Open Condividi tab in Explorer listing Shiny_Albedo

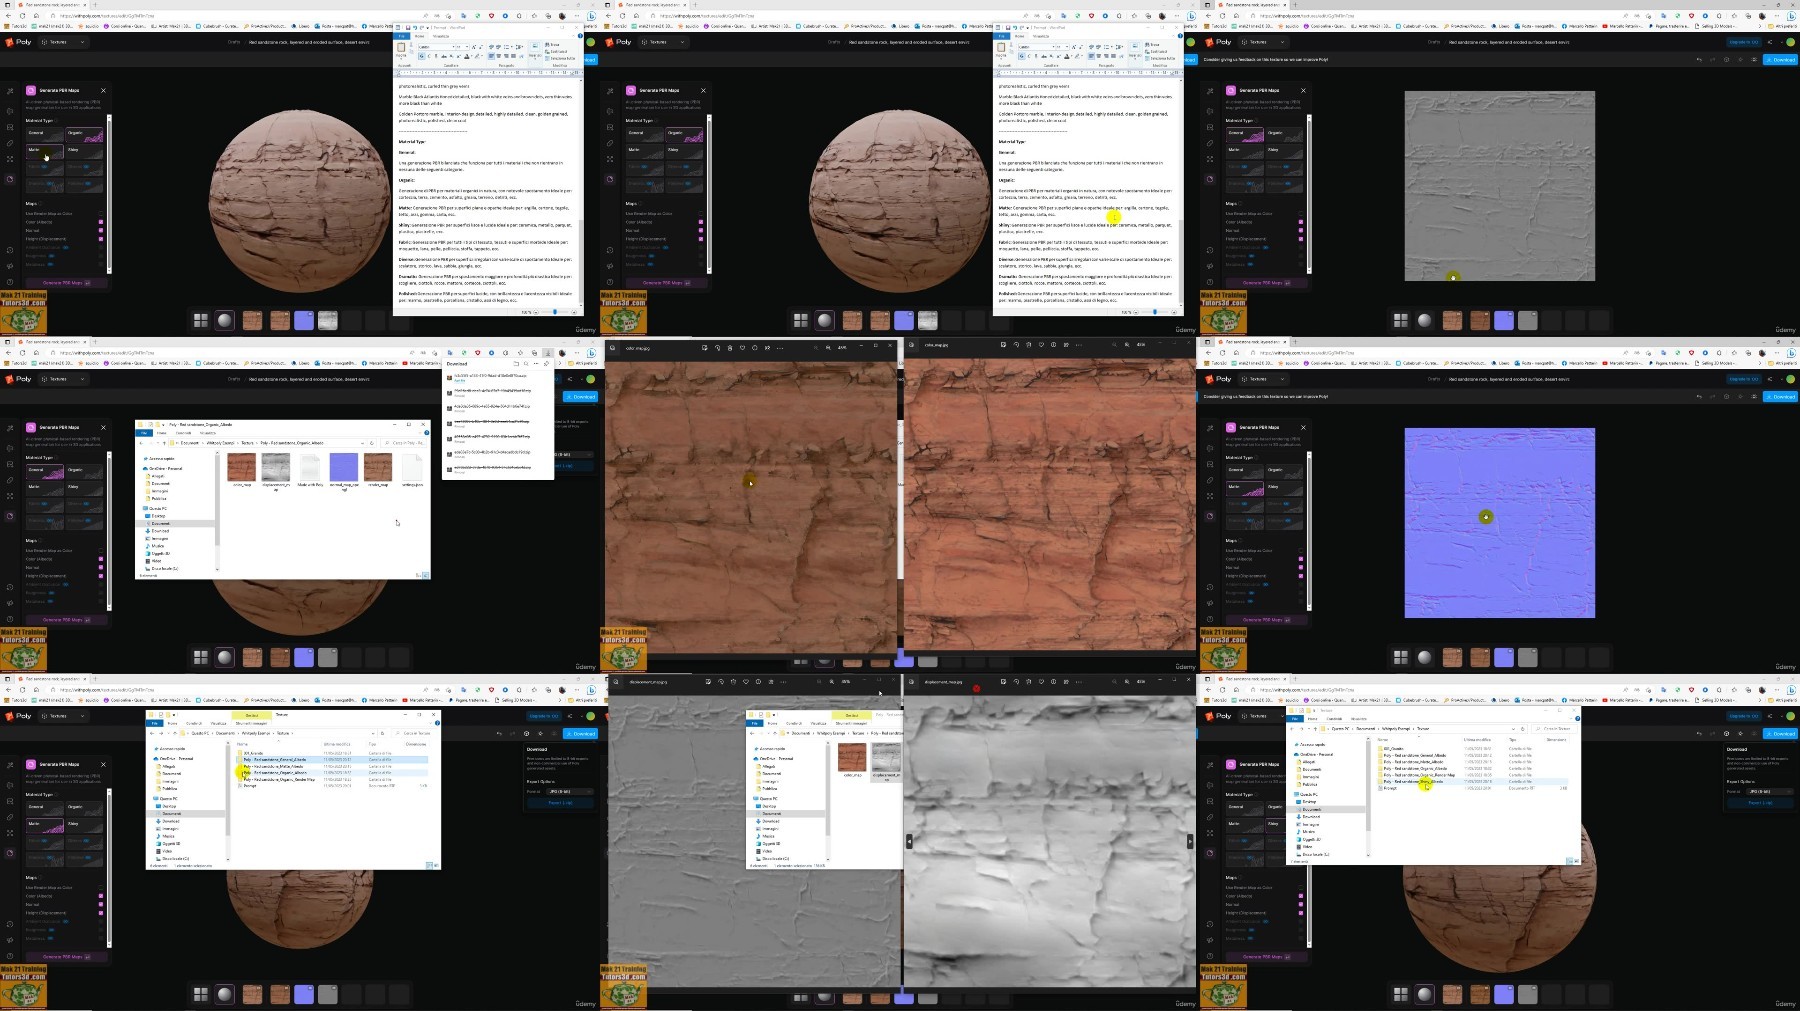(1334, 718)
